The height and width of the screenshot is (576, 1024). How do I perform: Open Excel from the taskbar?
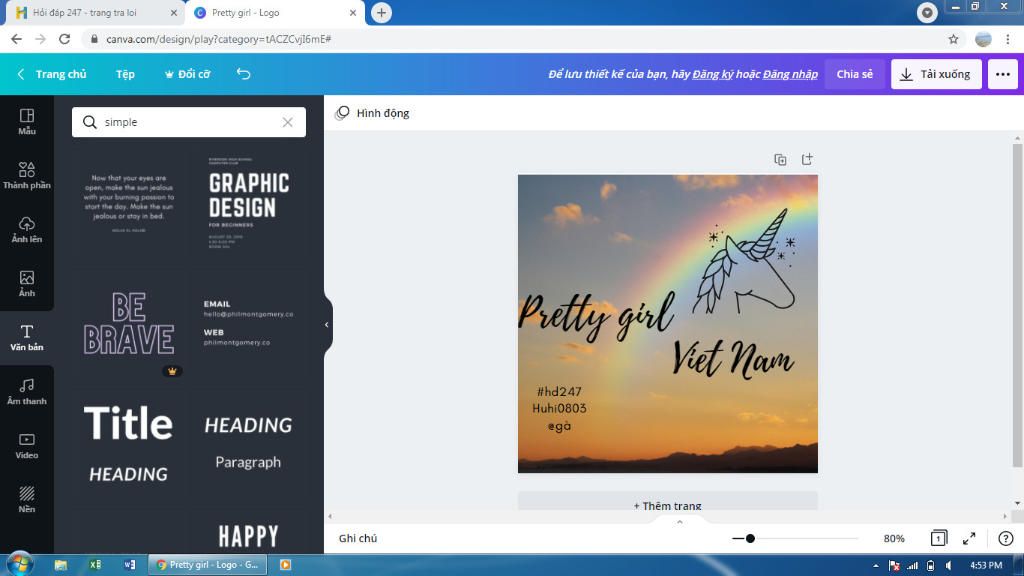tap(95, 565)
